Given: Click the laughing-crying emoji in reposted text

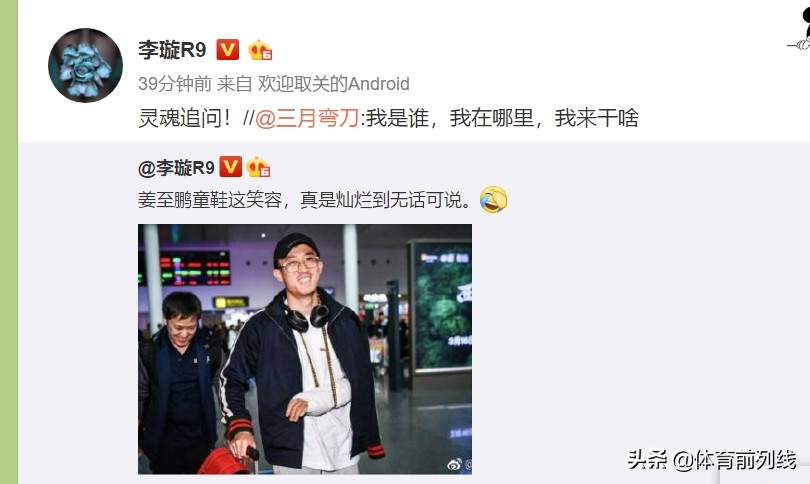Looking at the screenshot, I should [493, 200].
